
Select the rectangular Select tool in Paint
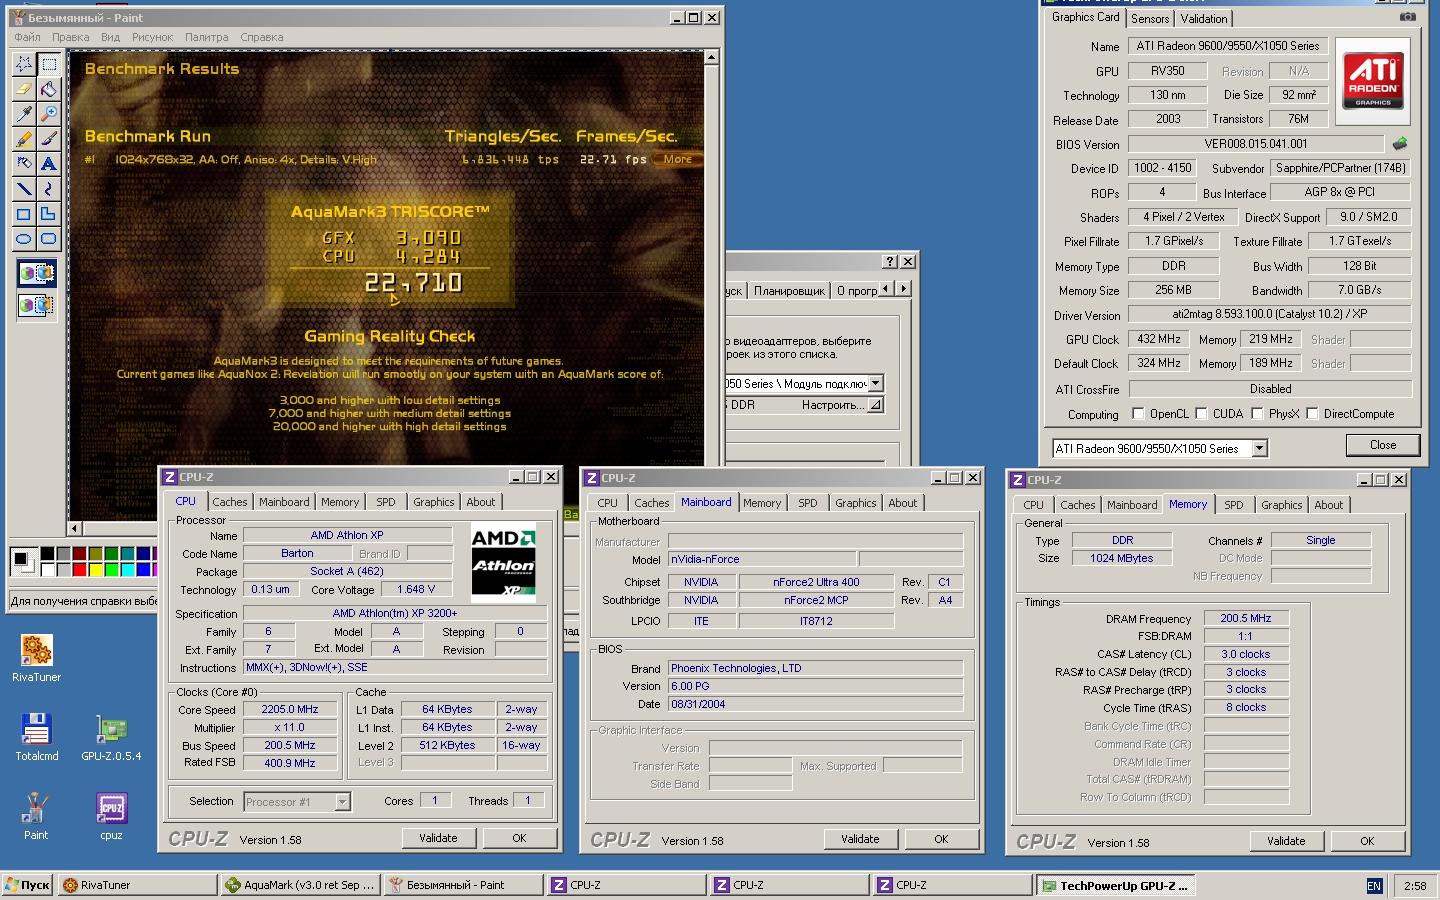(x=49, y=64)
